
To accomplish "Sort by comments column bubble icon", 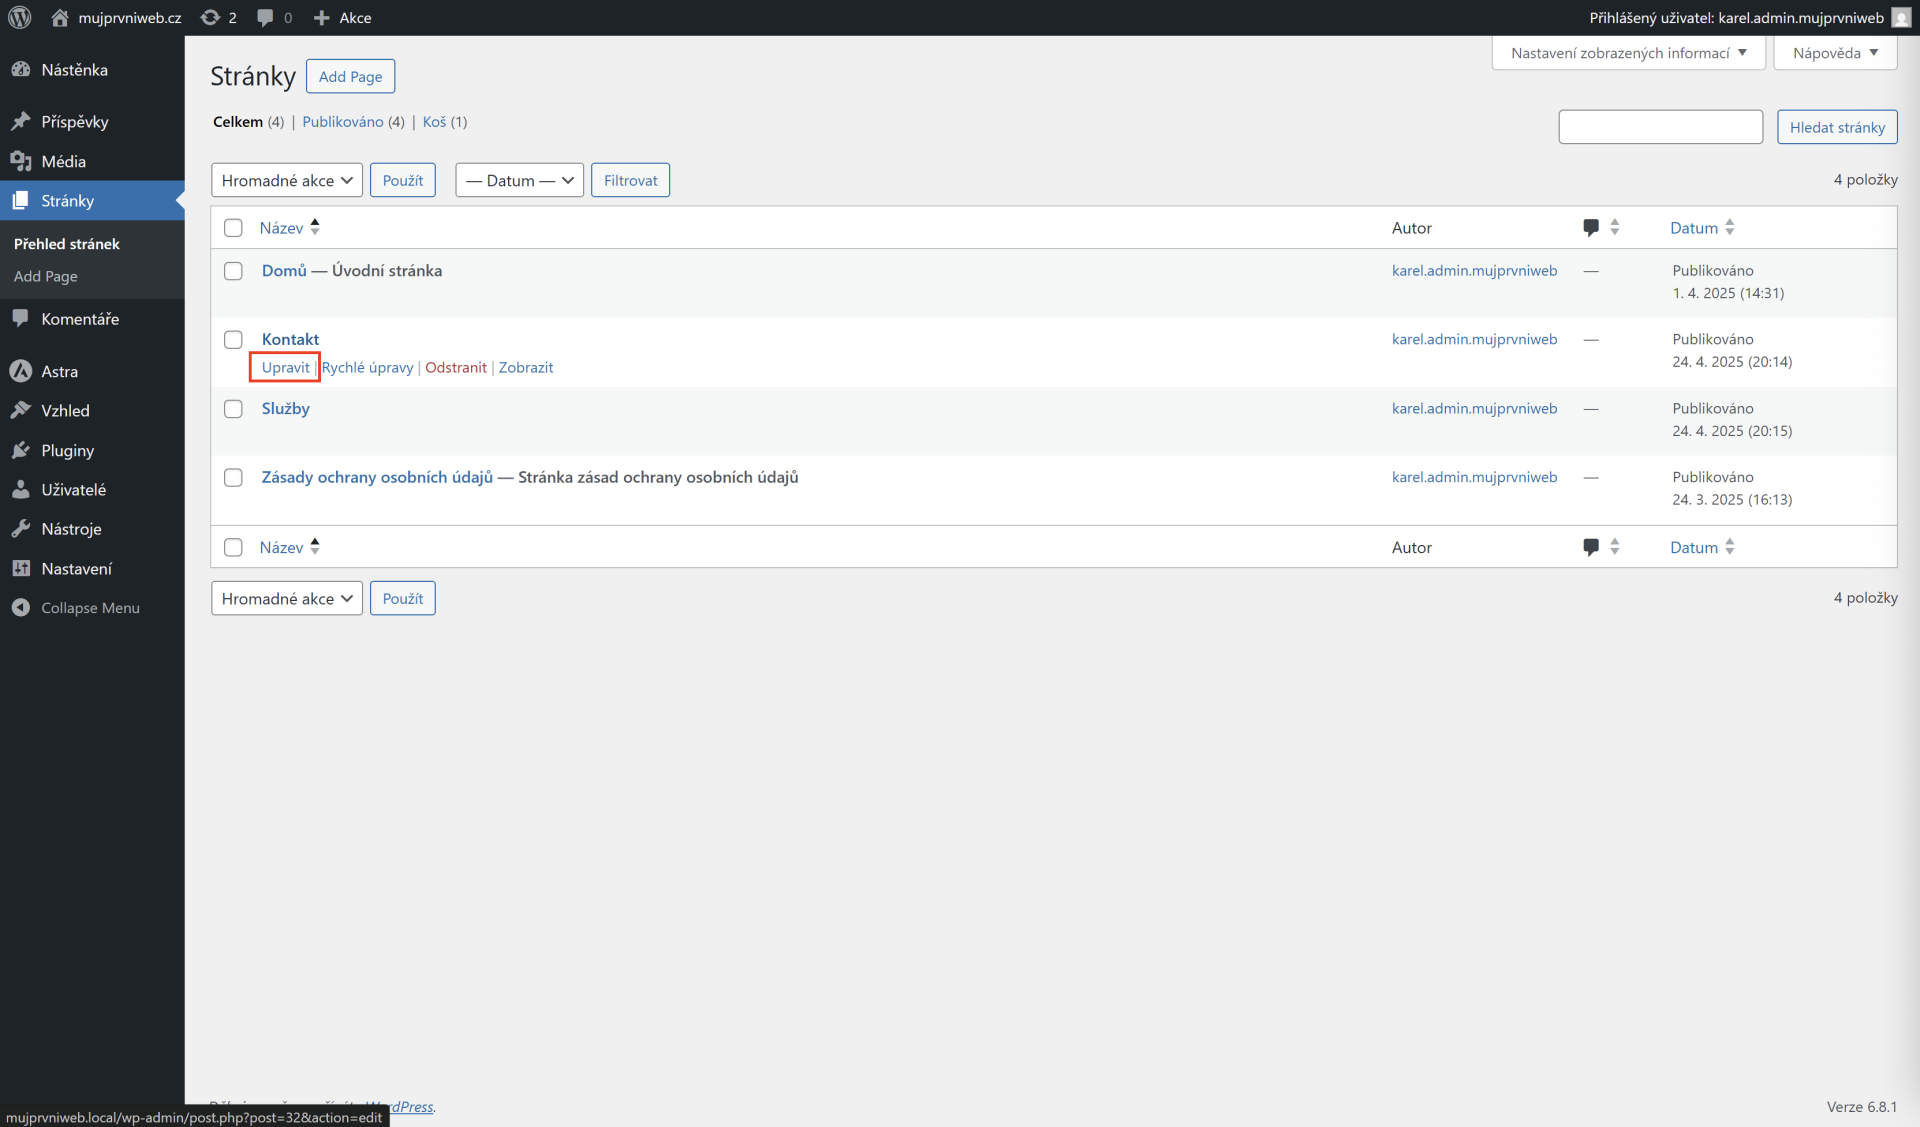I will tap(1591, 228).
